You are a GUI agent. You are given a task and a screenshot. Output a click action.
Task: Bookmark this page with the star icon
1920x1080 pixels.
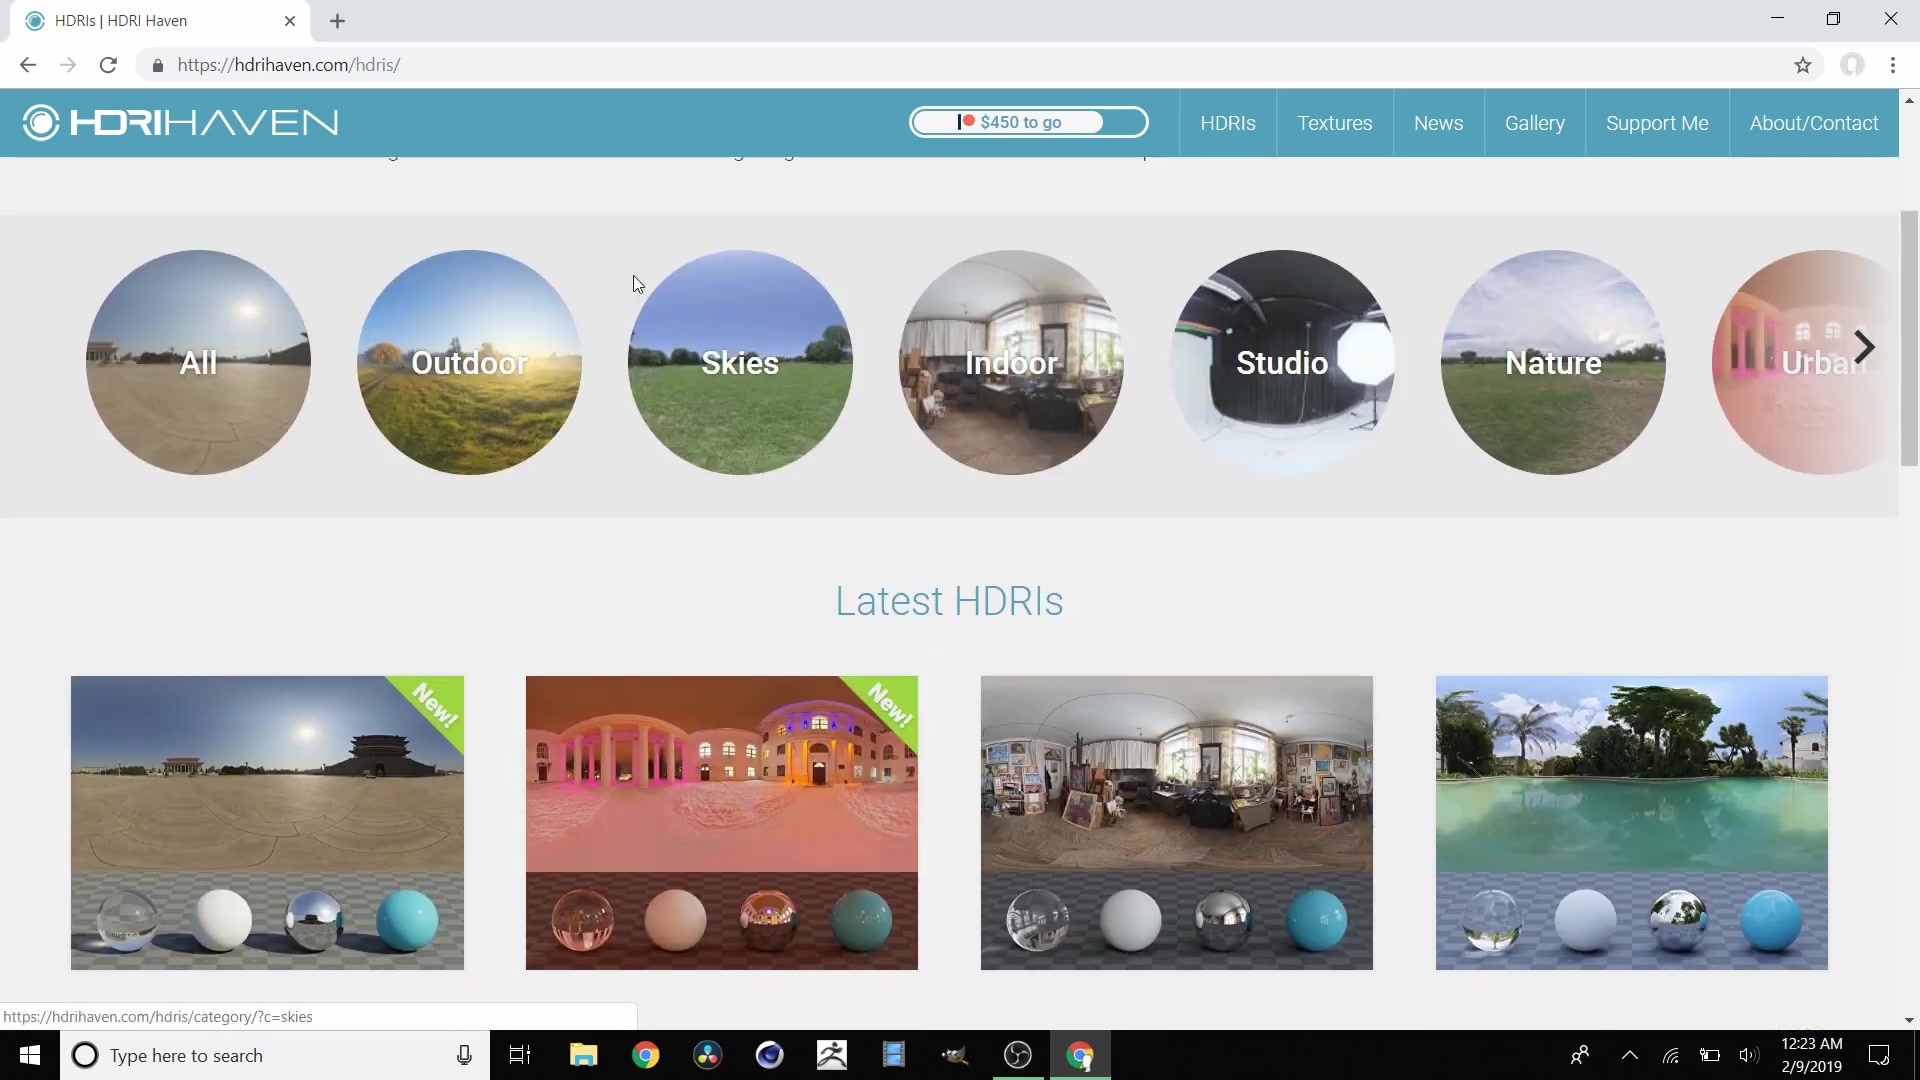[1802, 65]
